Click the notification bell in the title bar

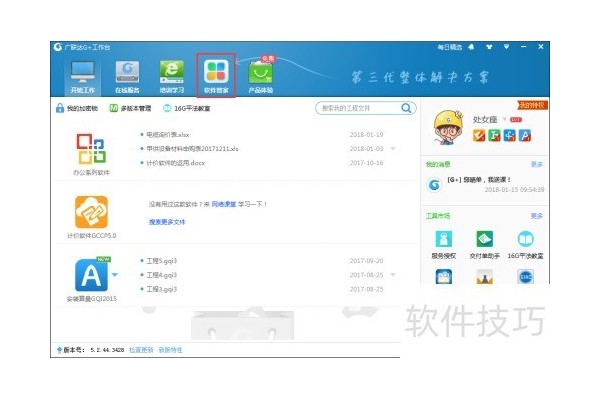pos(471,47)
